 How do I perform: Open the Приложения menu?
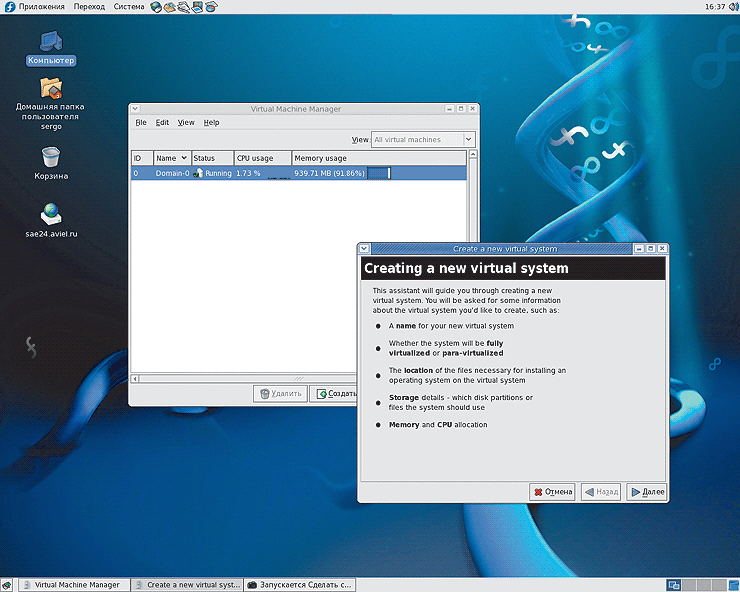[x=41, y=7]
